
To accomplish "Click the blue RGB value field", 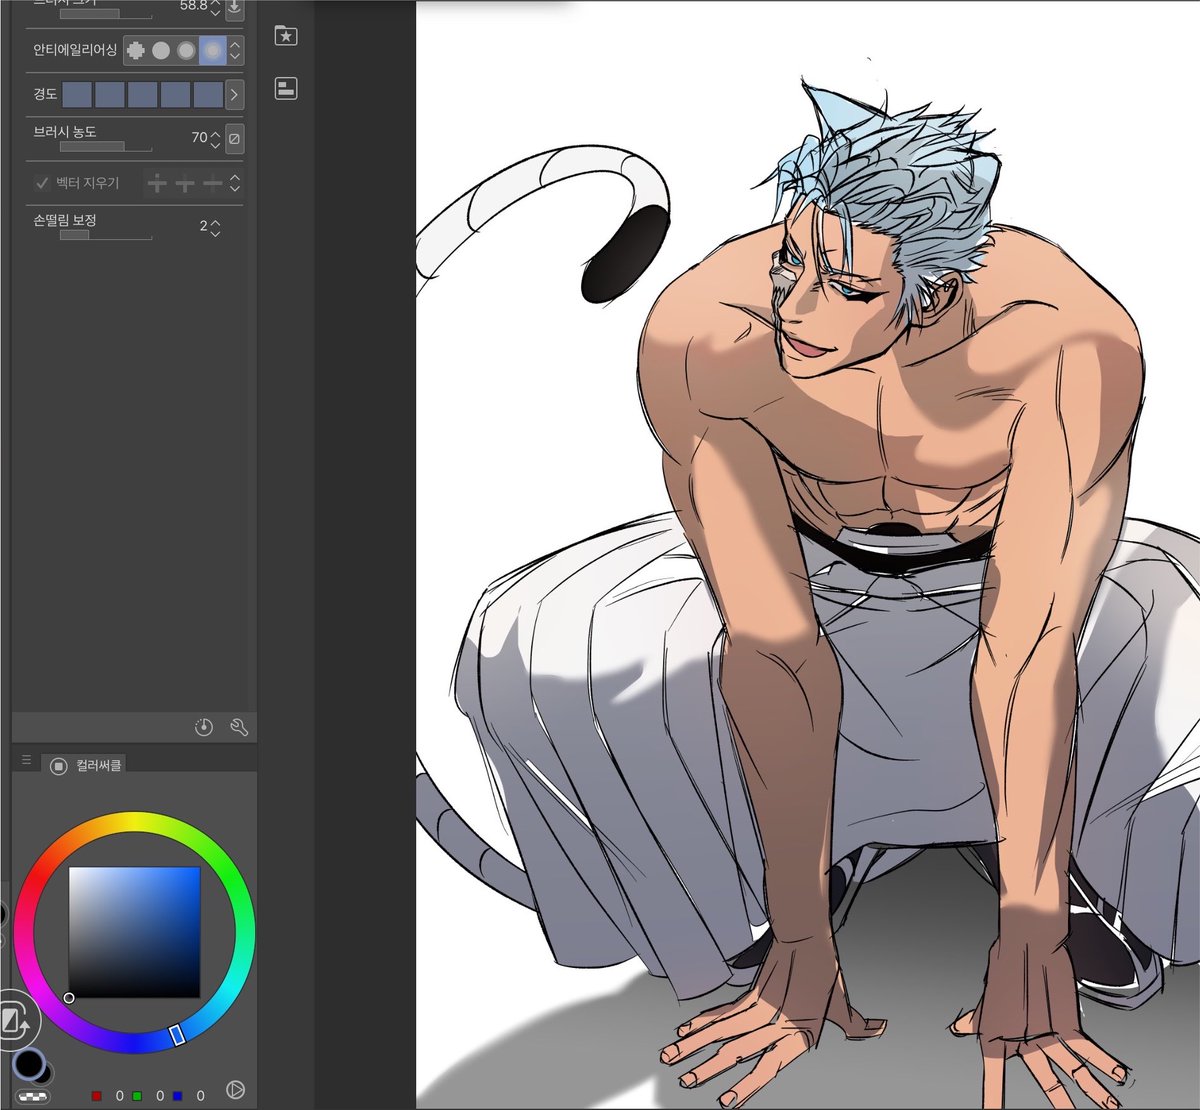I will (200, 1096).
